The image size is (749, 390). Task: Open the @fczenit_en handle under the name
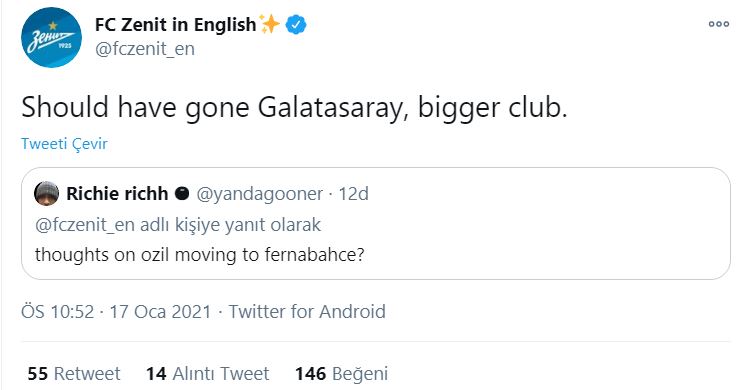click(145, 49)
